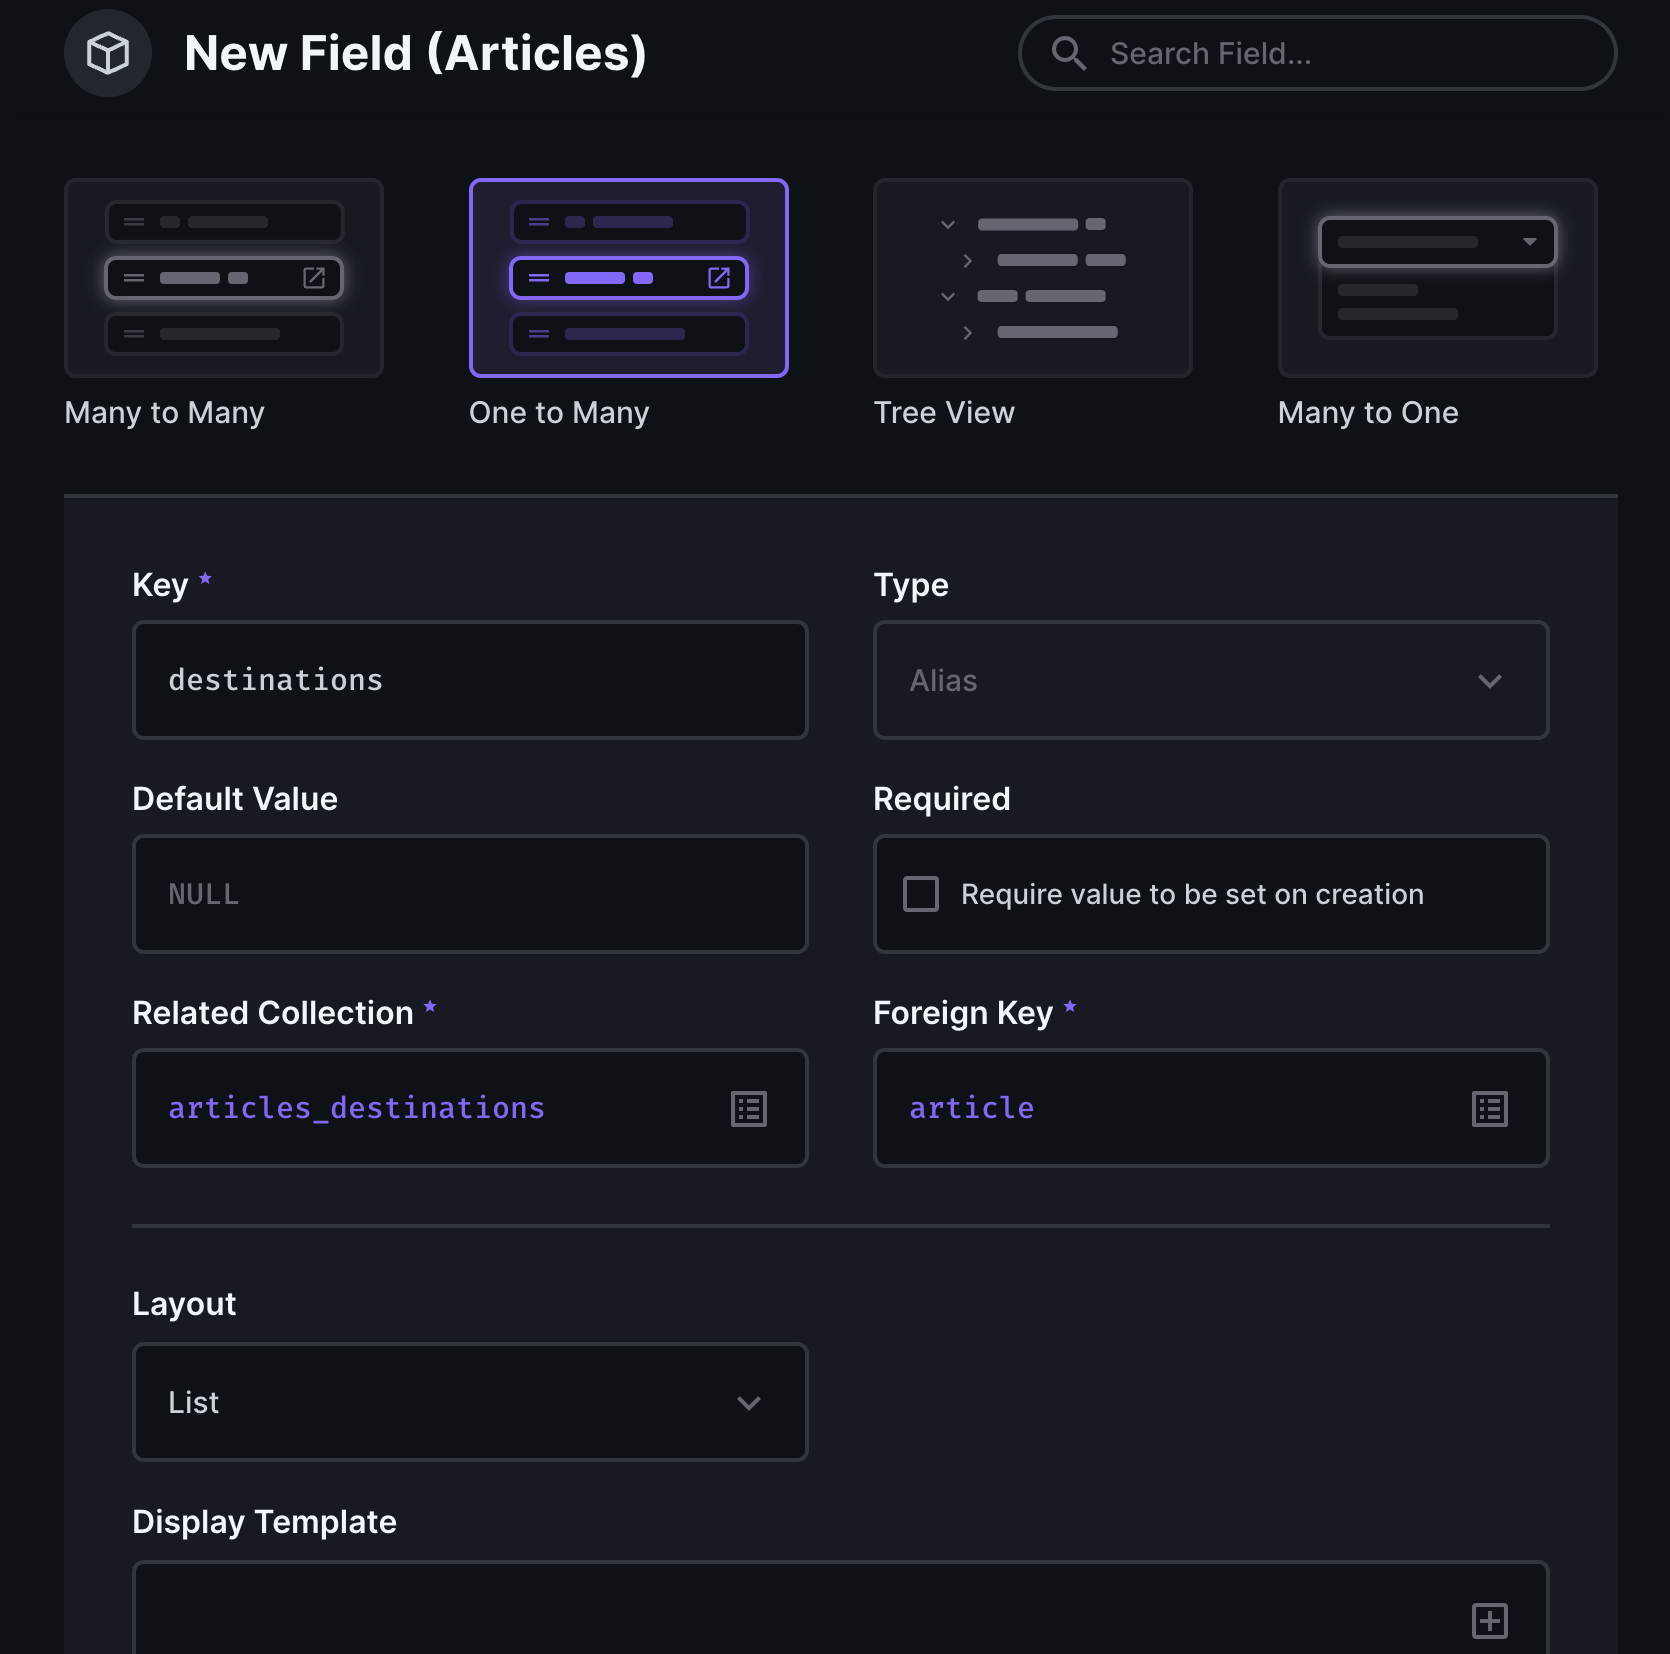
Task: Click the Default Value NULL input field
Action: coord(469,894)
